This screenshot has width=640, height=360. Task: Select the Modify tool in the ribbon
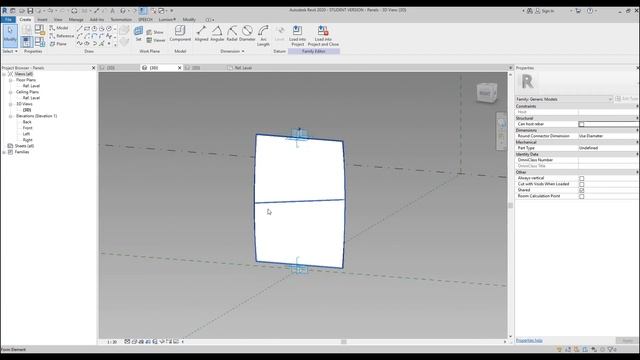pyautogui.click(x=10, y=35)
